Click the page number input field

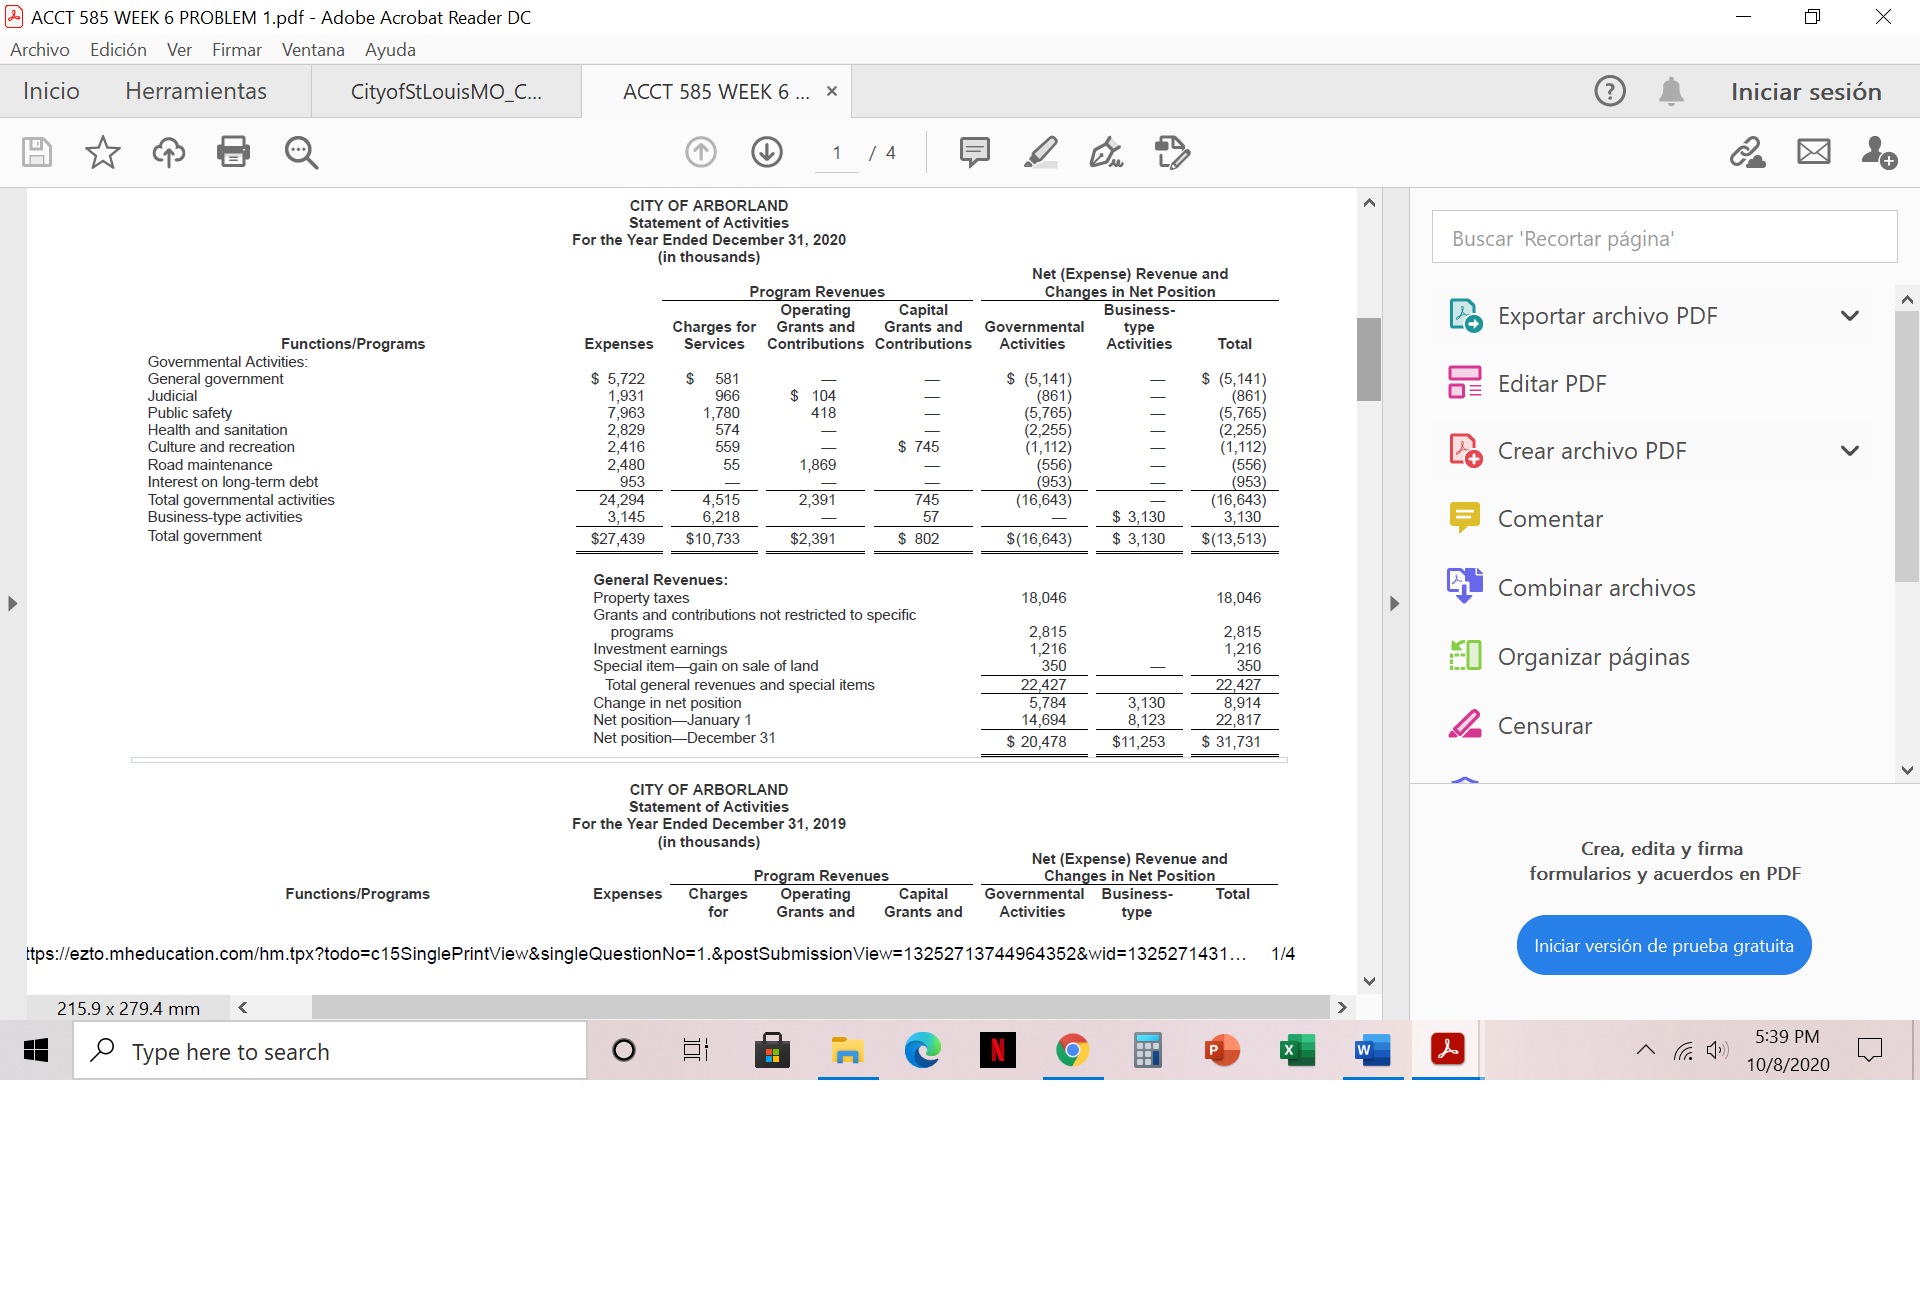click(836, 152)
